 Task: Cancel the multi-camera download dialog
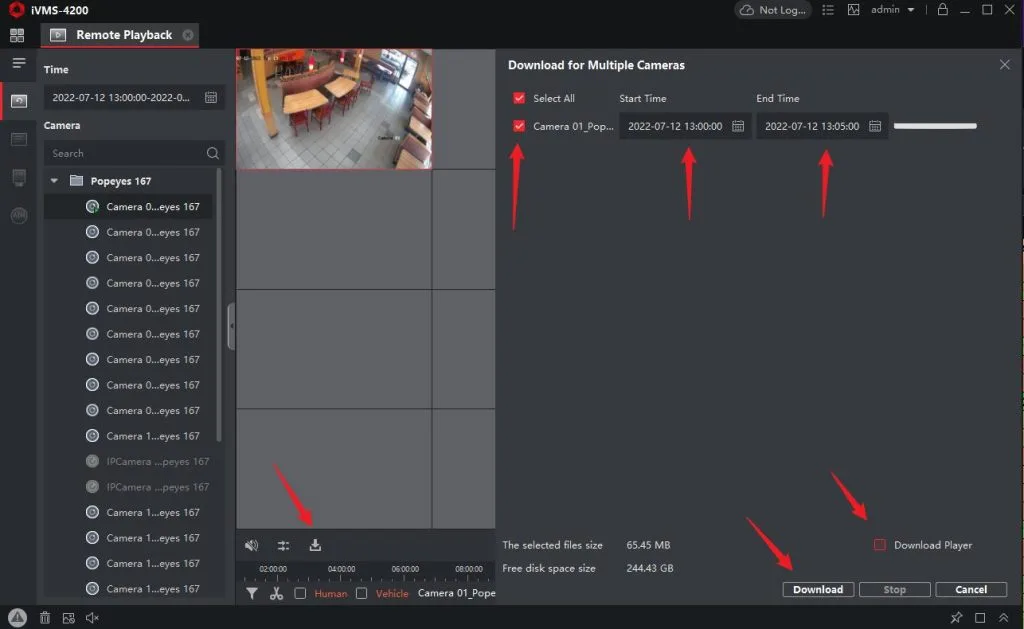[971, 589]
